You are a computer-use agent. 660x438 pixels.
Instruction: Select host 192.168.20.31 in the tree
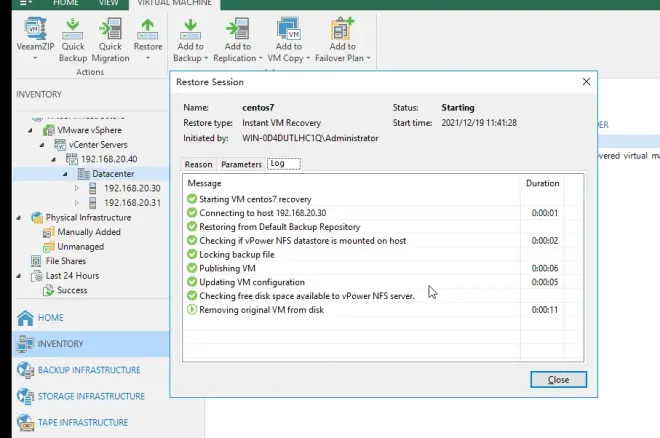pos(132,203)
